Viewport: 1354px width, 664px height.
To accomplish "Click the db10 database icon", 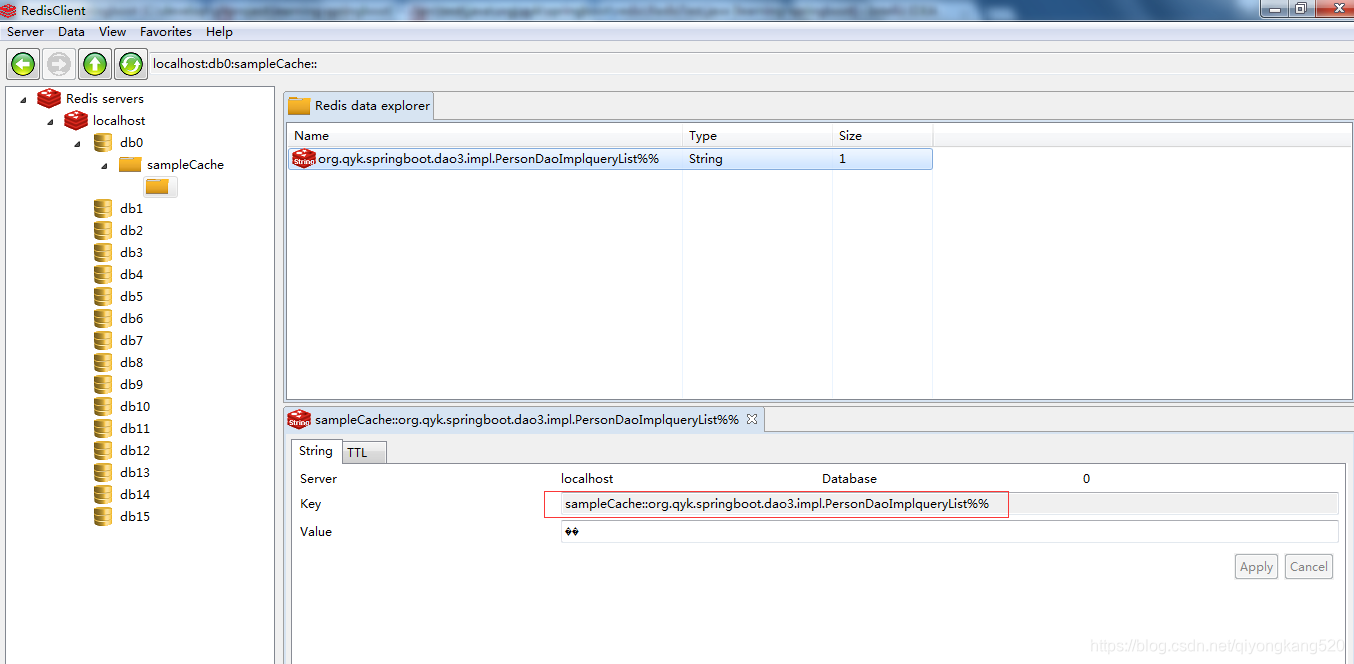I will click(x=103, y=406).
